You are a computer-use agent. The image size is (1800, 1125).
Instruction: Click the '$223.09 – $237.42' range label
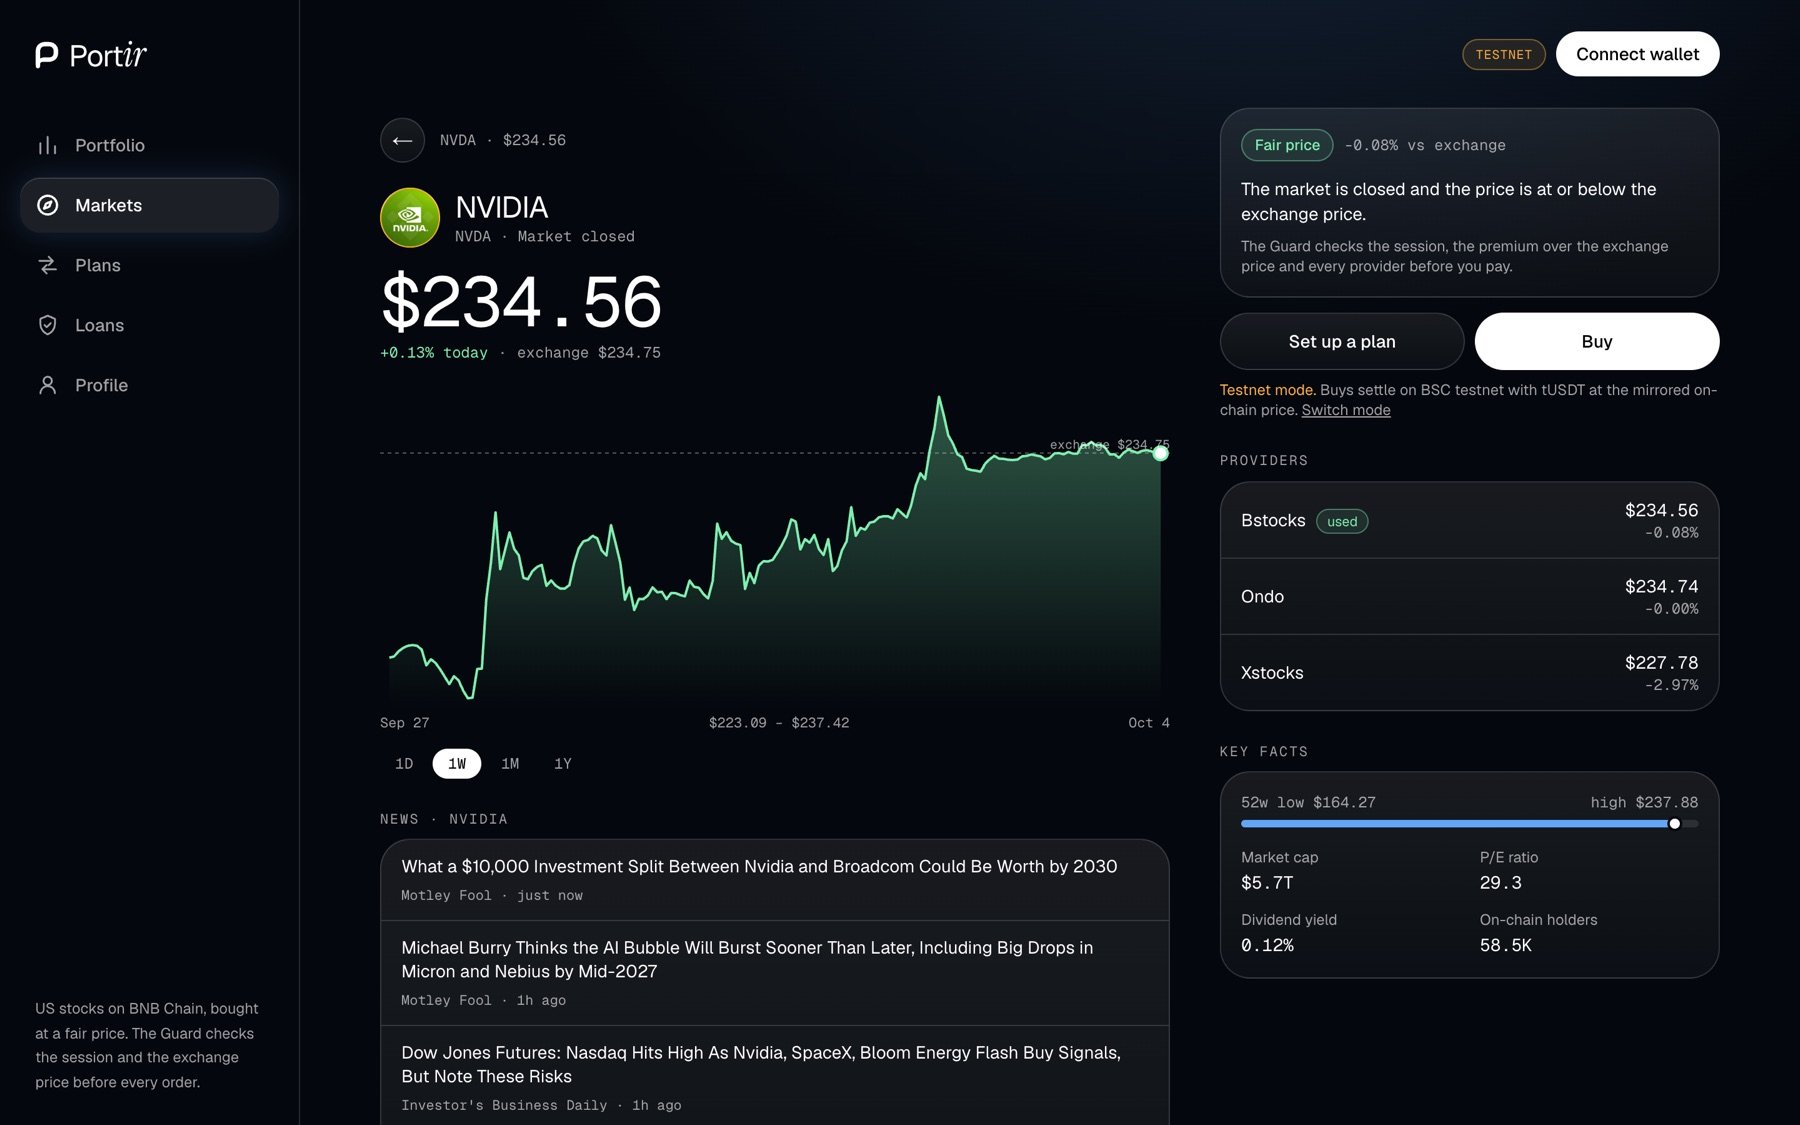click(x=779, y=723)
